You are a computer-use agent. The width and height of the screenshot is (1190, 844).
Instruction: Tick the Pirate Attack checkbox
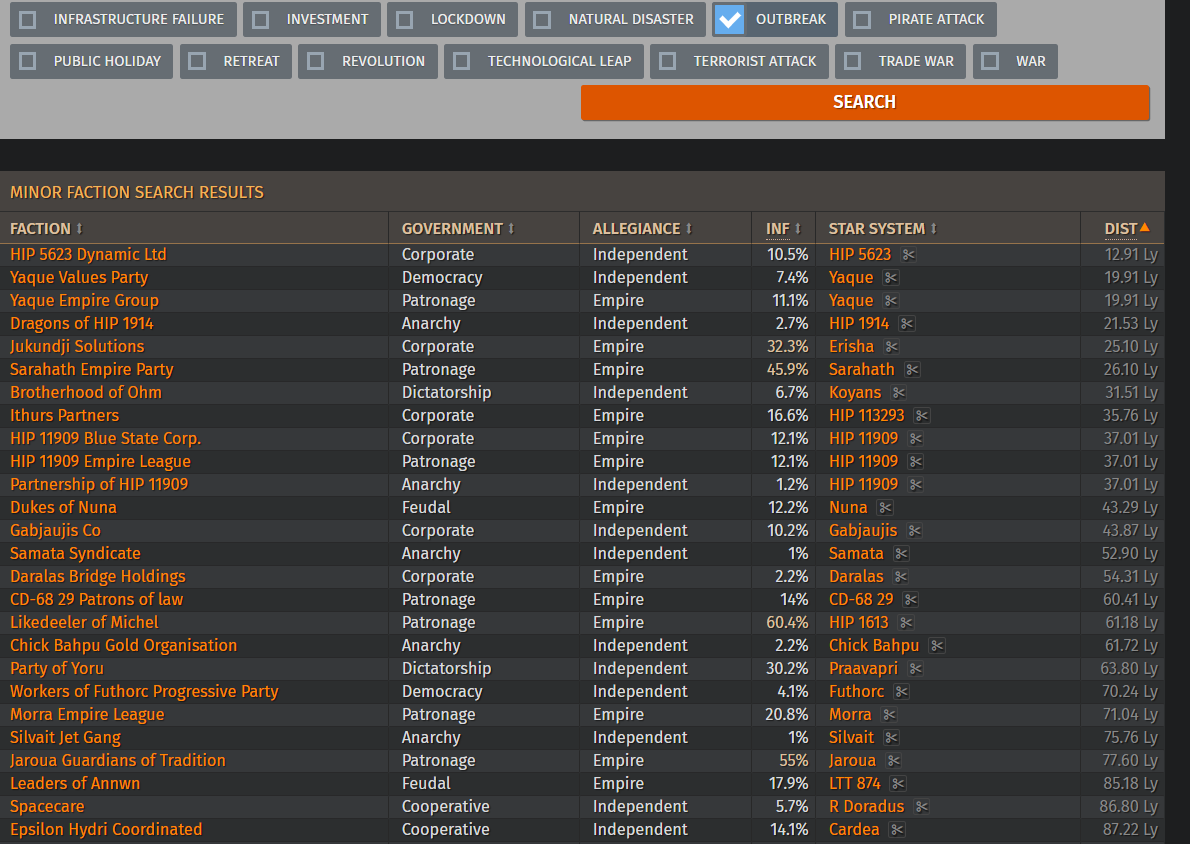pyautogui.click(x=862, y=20)
